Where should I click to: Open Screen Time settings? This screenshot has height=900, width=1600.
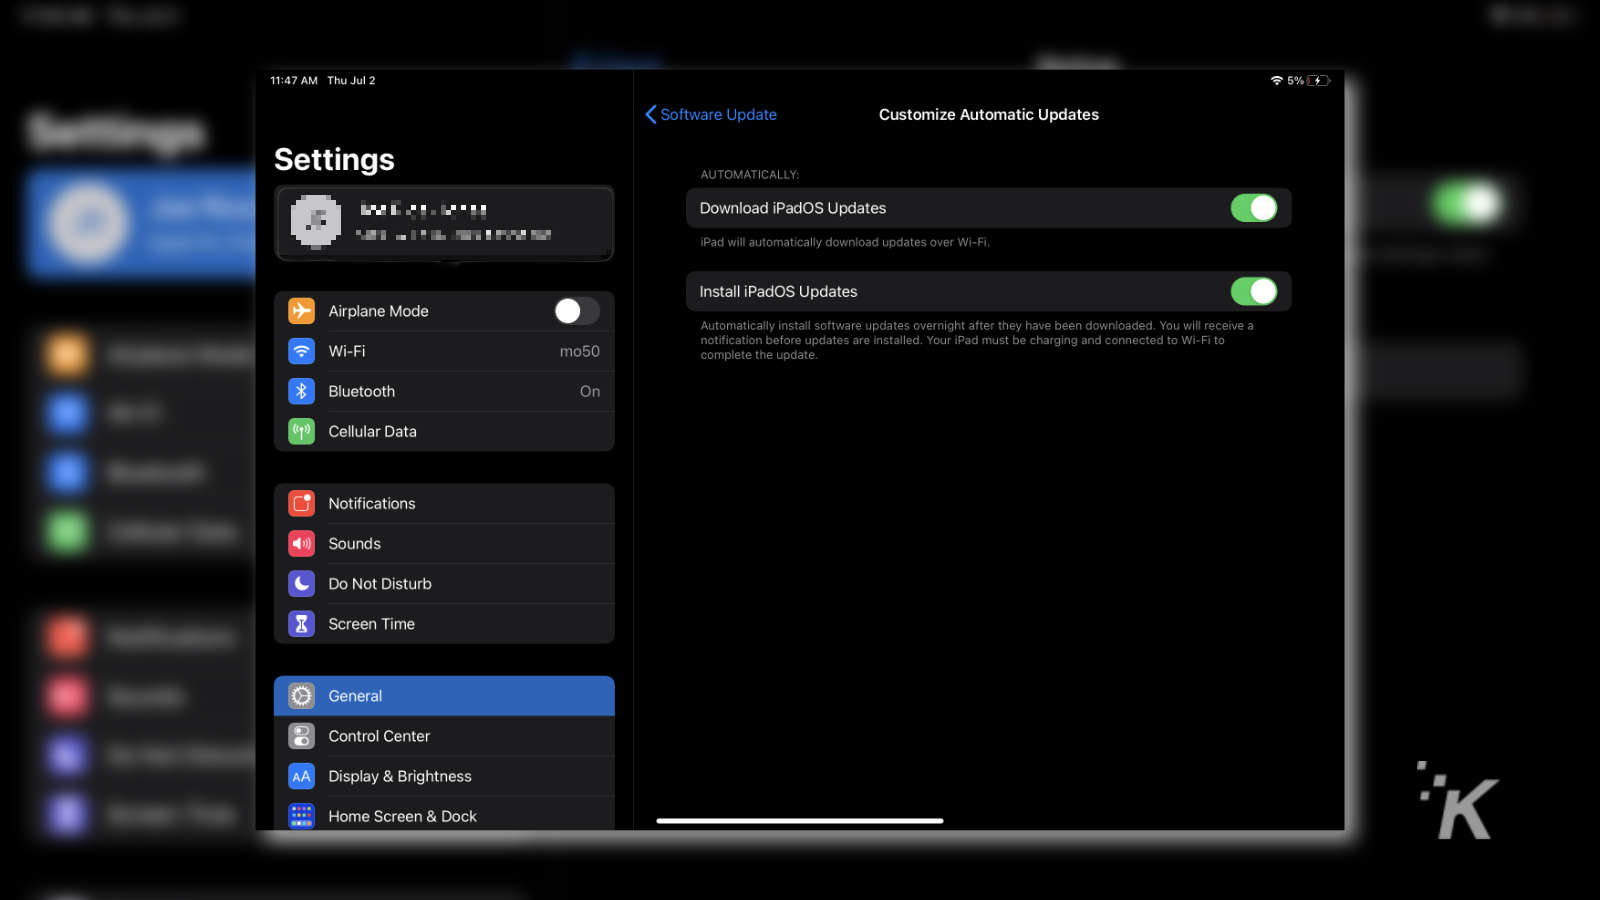coord(444,623)
